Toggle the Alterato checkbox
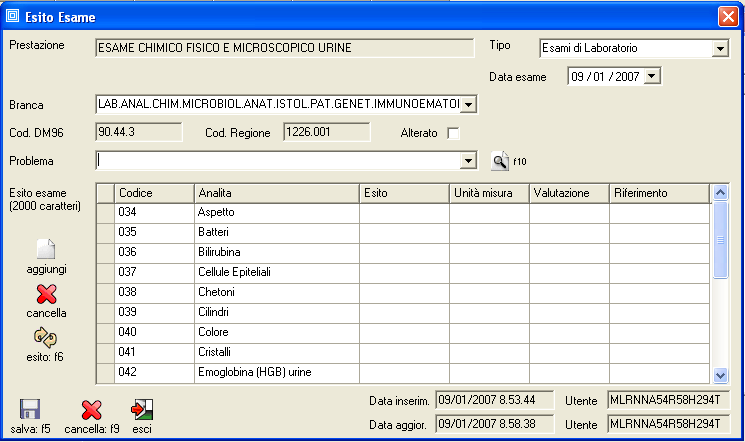The image size is (745, 442). [x=453, y=133]
